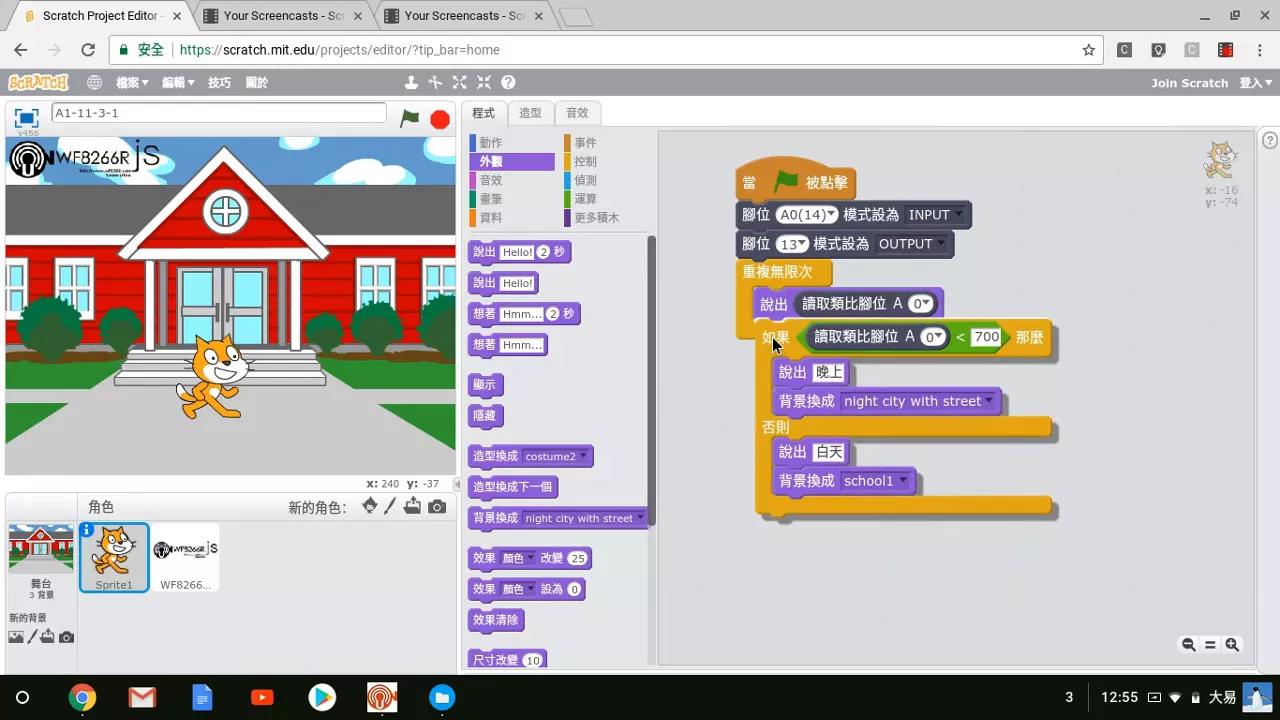Viewport: 1280px width, 720px height.
Task: Reload the browser page
Action: coord(88,50)
